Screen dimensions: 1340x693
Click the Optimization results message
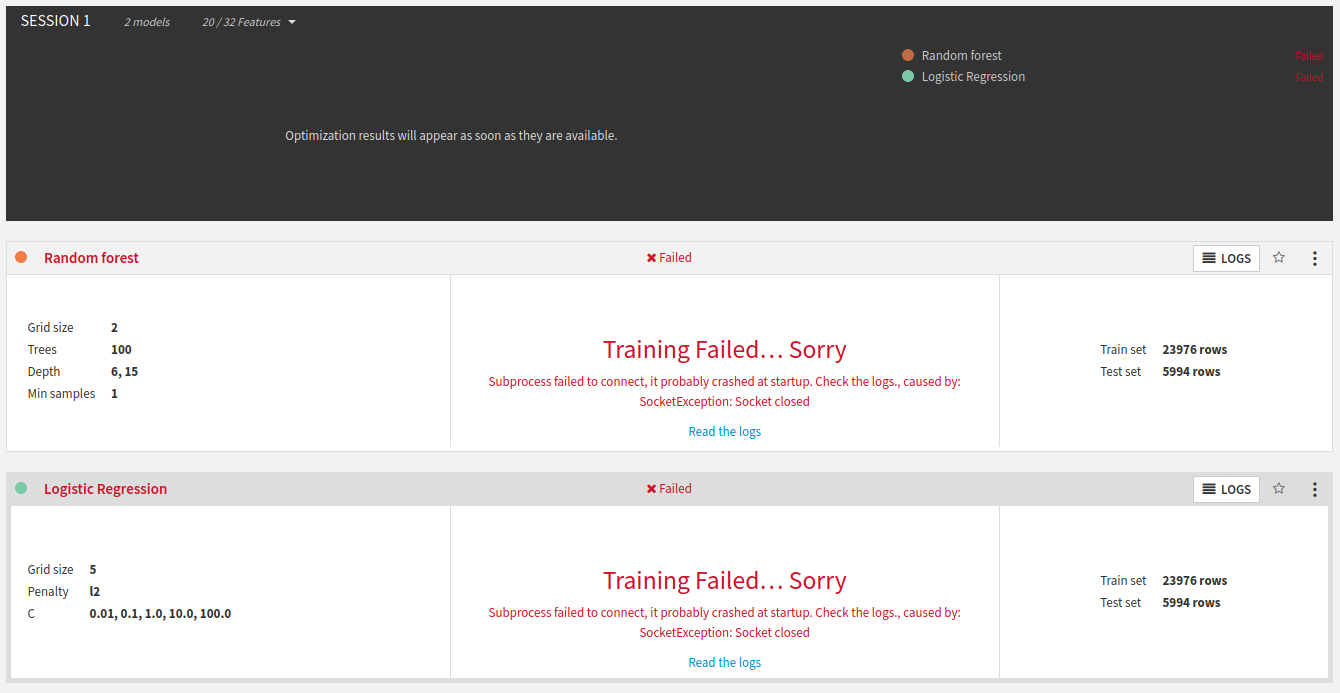click(451, 136)
